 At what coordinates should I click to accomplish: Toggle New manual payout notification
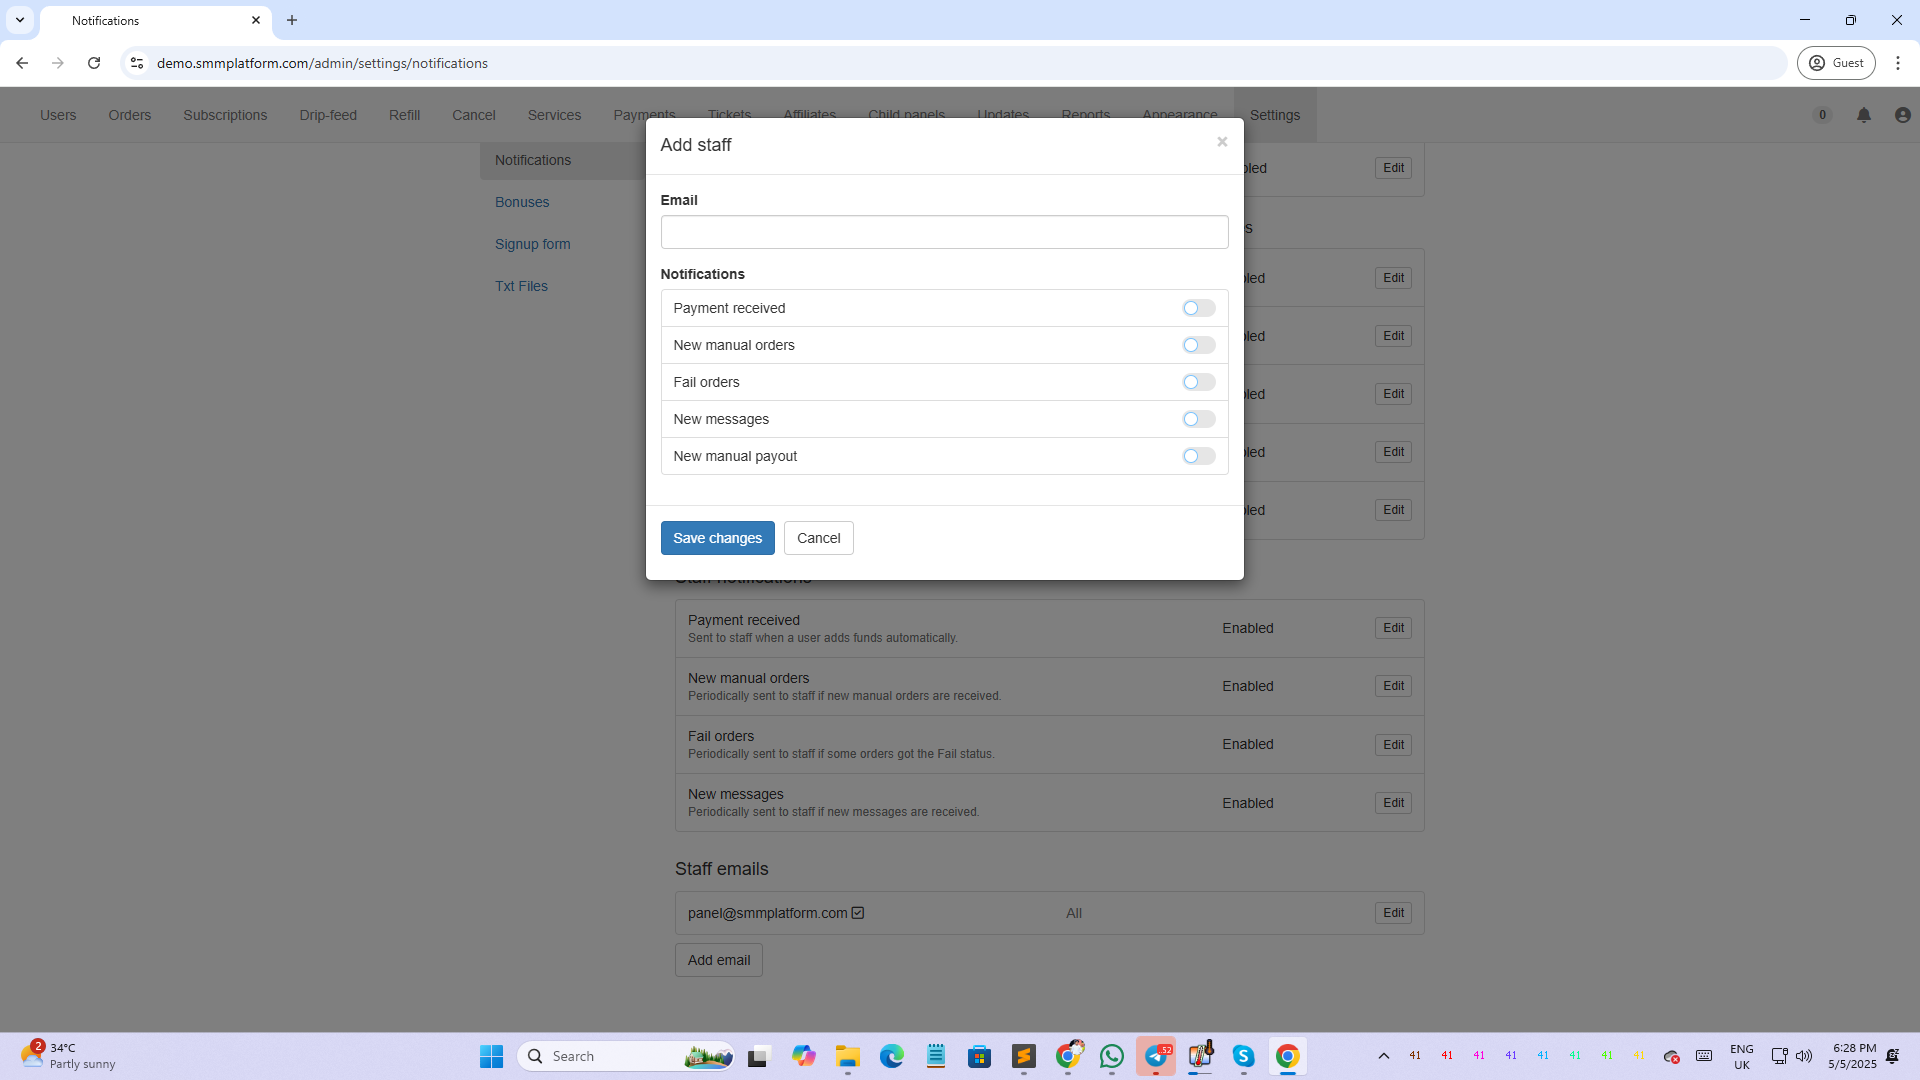click(x=1198, y=456)
